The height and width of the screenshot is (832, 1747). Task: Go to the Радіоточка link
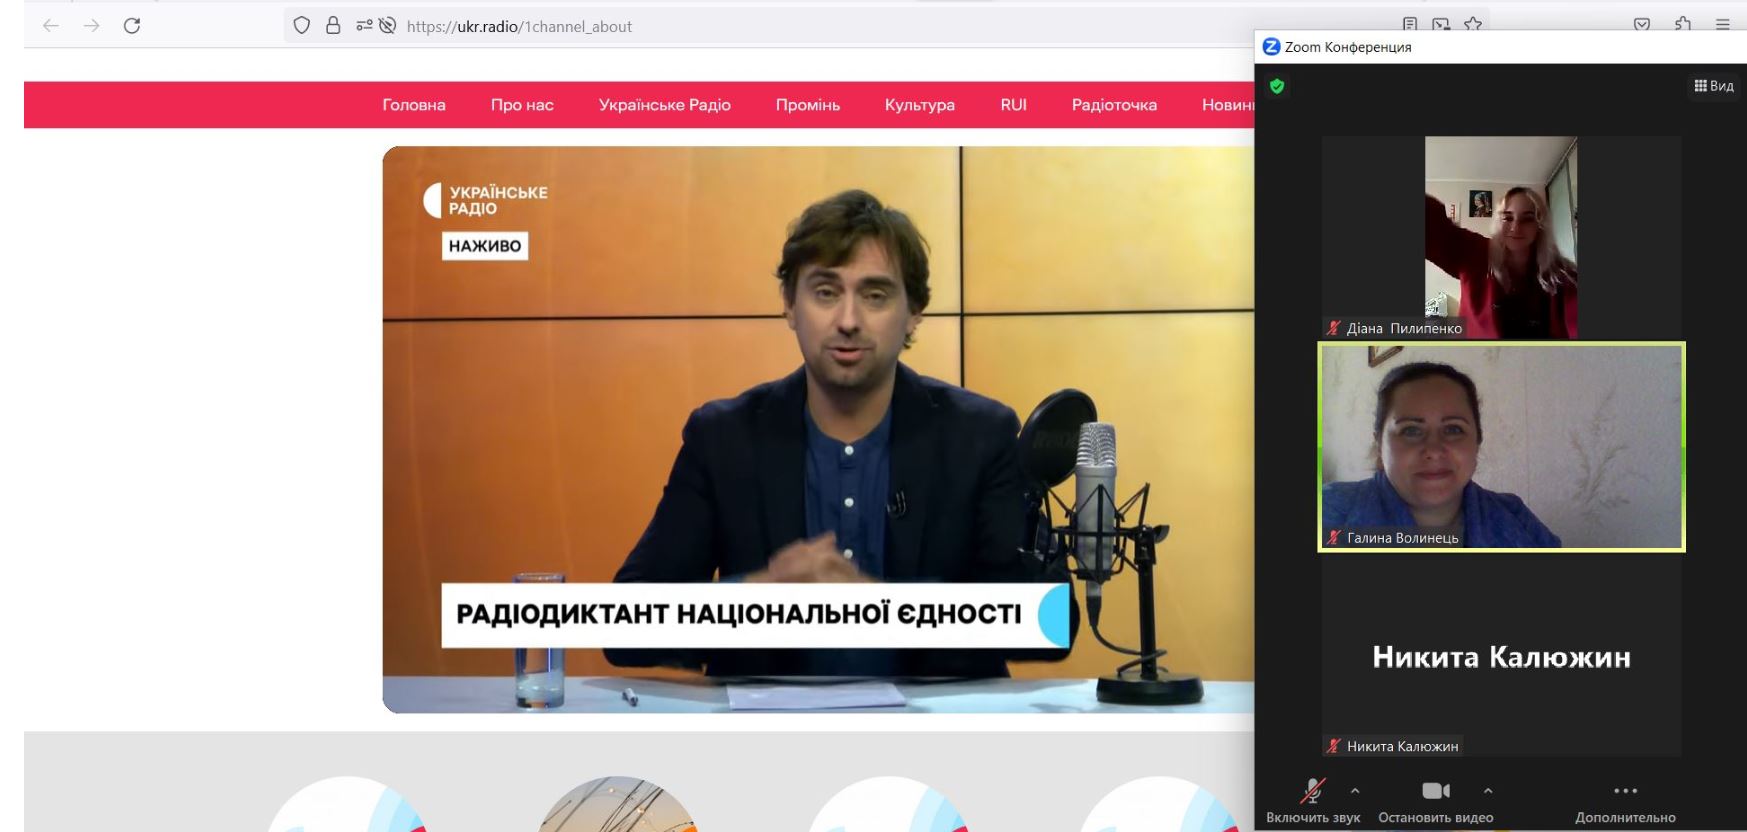pyautogui.click(x=1114, y=105)
